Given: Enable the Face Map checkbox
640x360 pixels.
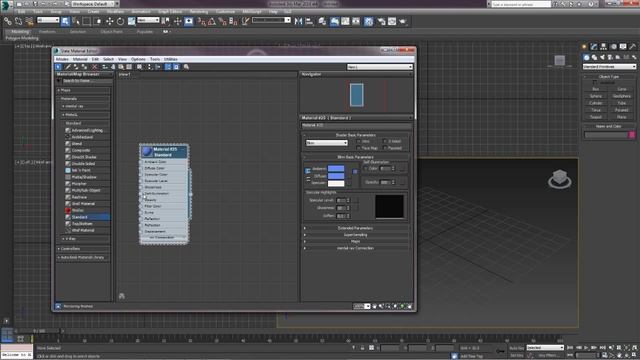Looking at the screenshot, I should pos(358,148).
